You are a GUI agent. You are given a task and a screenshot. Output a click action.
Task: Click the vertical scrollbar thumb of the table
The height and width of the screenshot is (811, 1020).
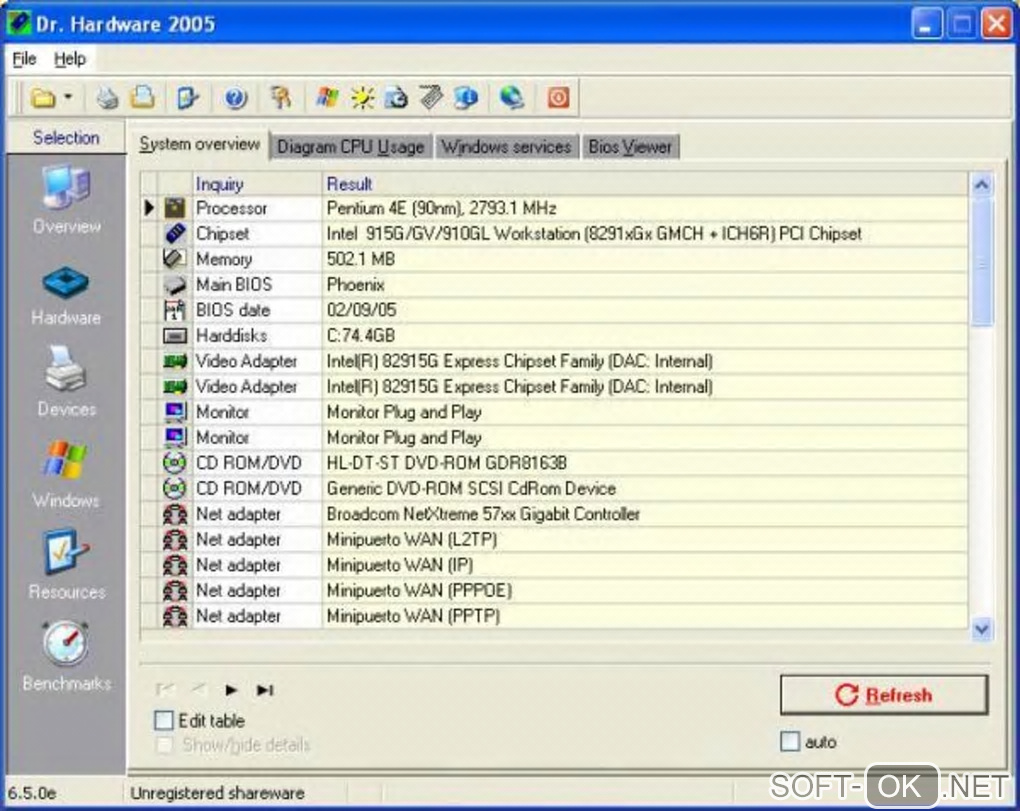coord(982,262)
